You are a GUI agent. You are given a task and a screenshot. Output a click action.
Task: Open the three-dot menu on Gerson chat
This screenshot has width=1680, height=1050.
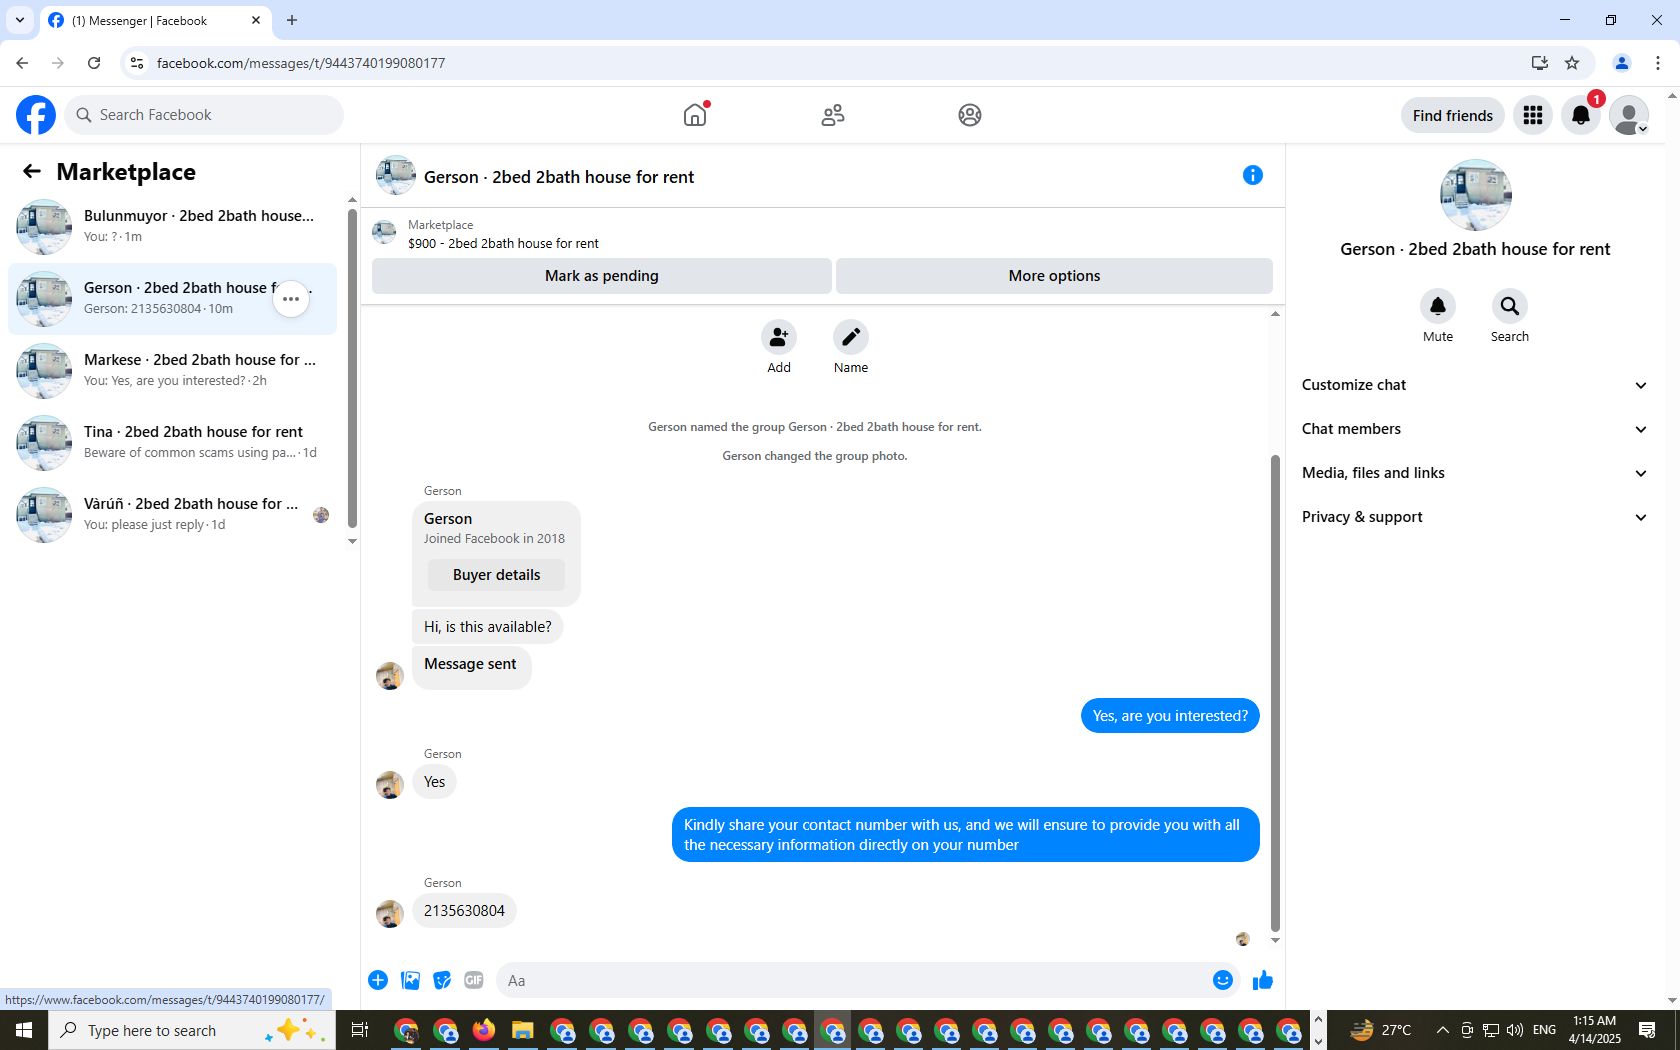(x=291, y=299)
